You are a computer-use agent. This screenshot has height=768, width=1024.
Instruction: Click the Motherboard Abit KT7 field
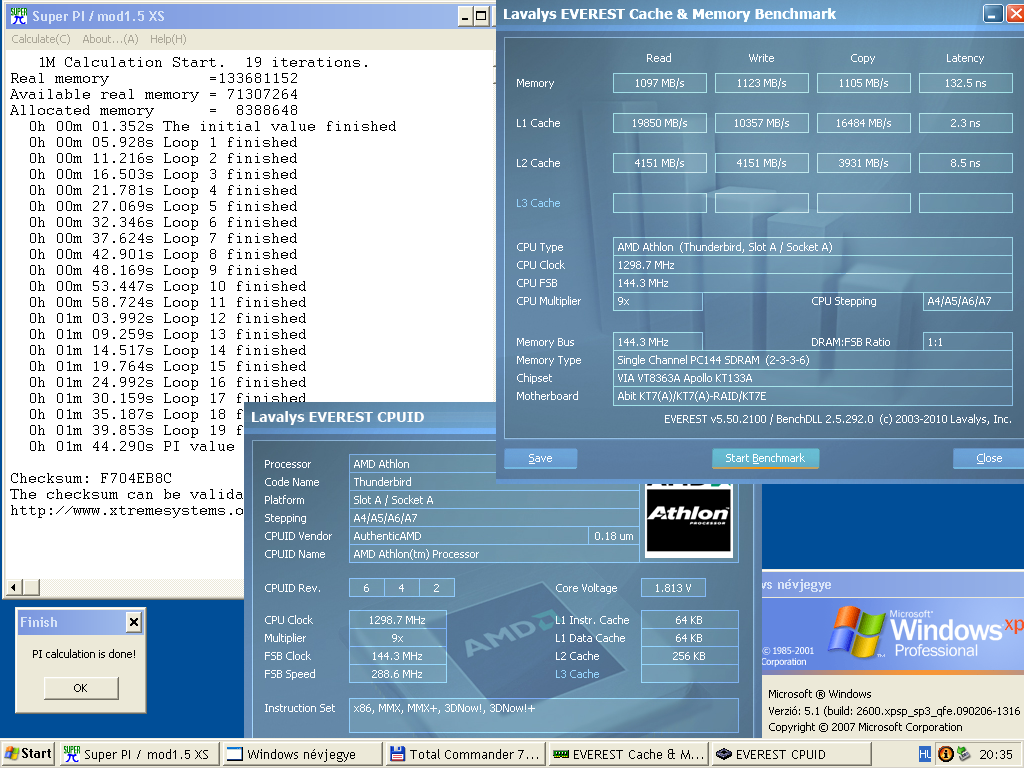coord(812,396)
